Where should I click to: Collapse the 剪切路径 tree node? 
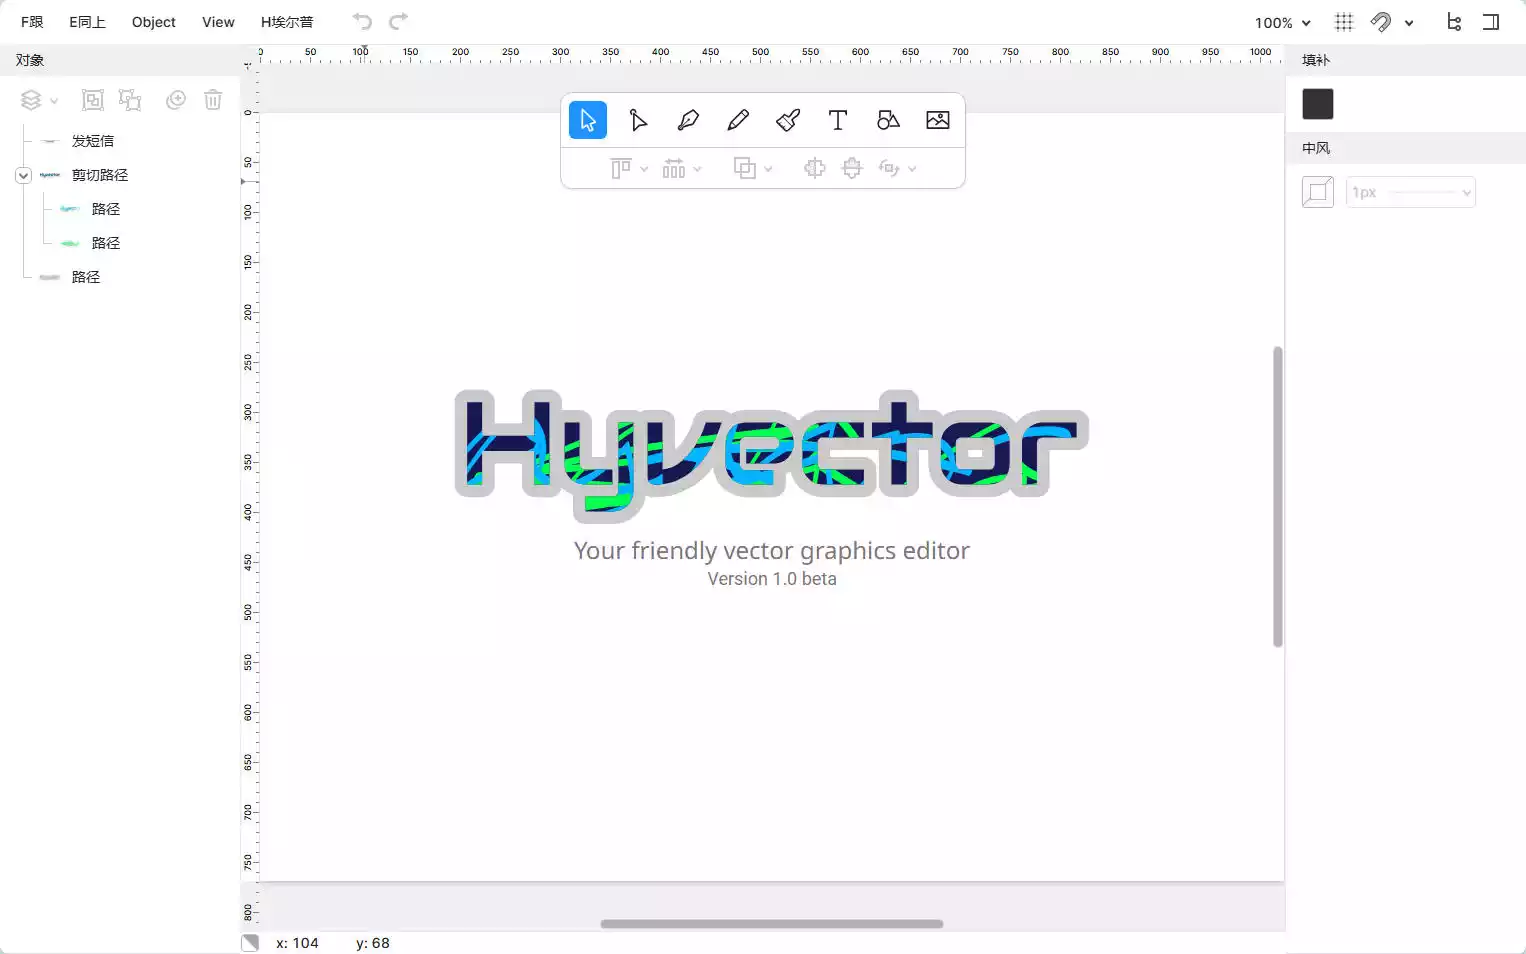click(23, 175)
